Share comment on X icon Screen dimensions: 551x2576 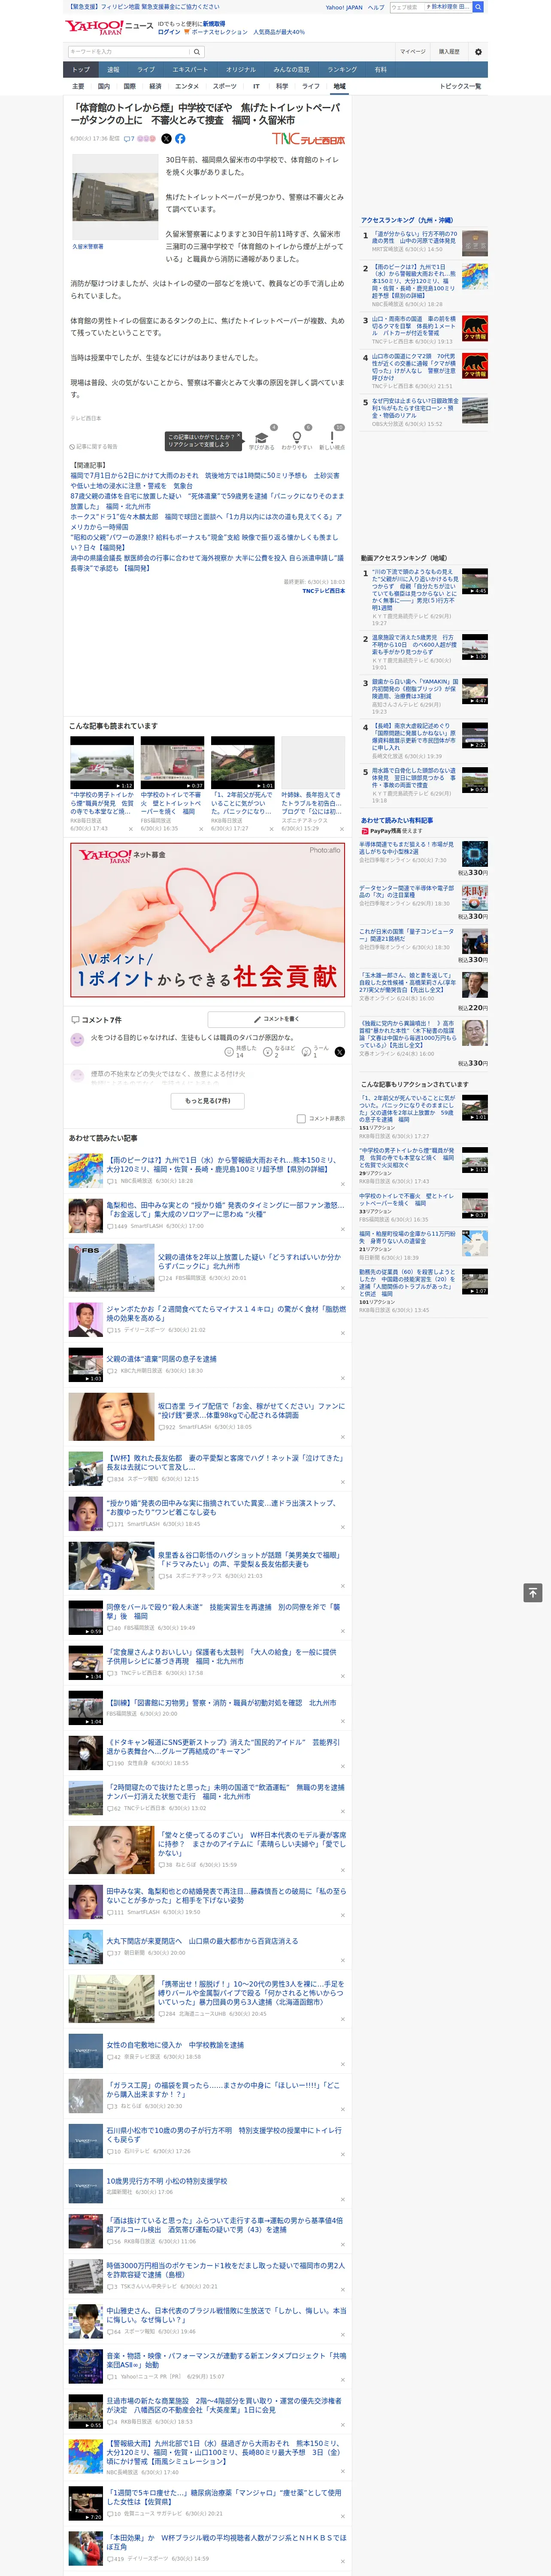pos(339,1052)
